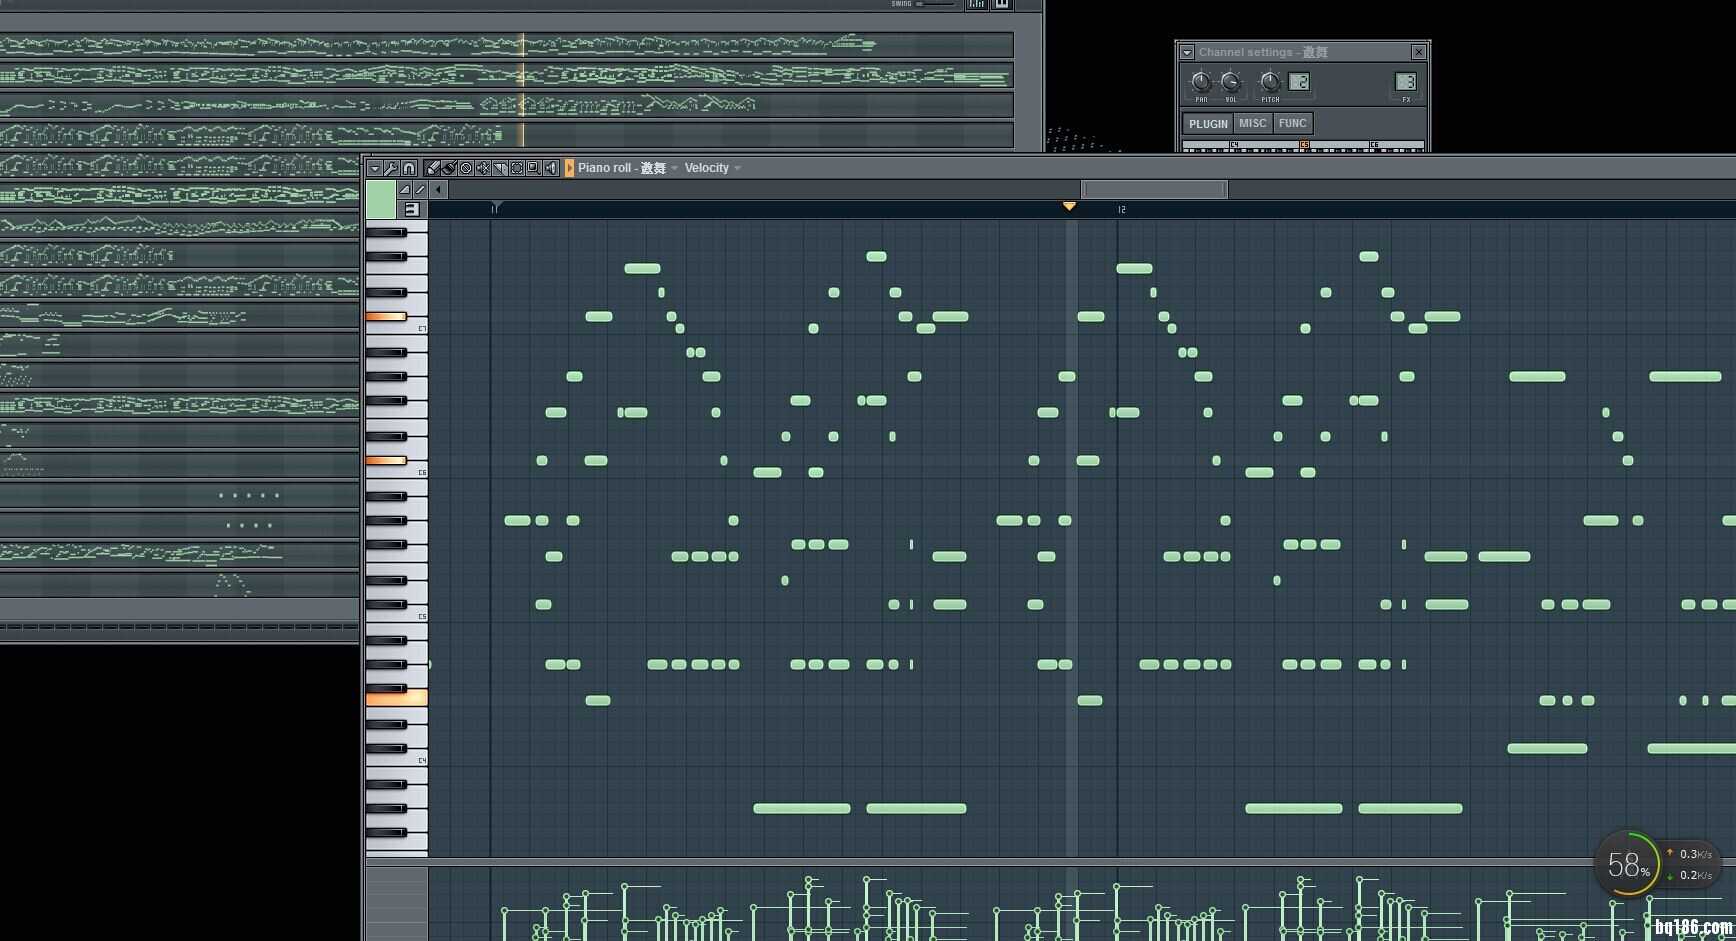Toggle the slide note button

[420, 190]
